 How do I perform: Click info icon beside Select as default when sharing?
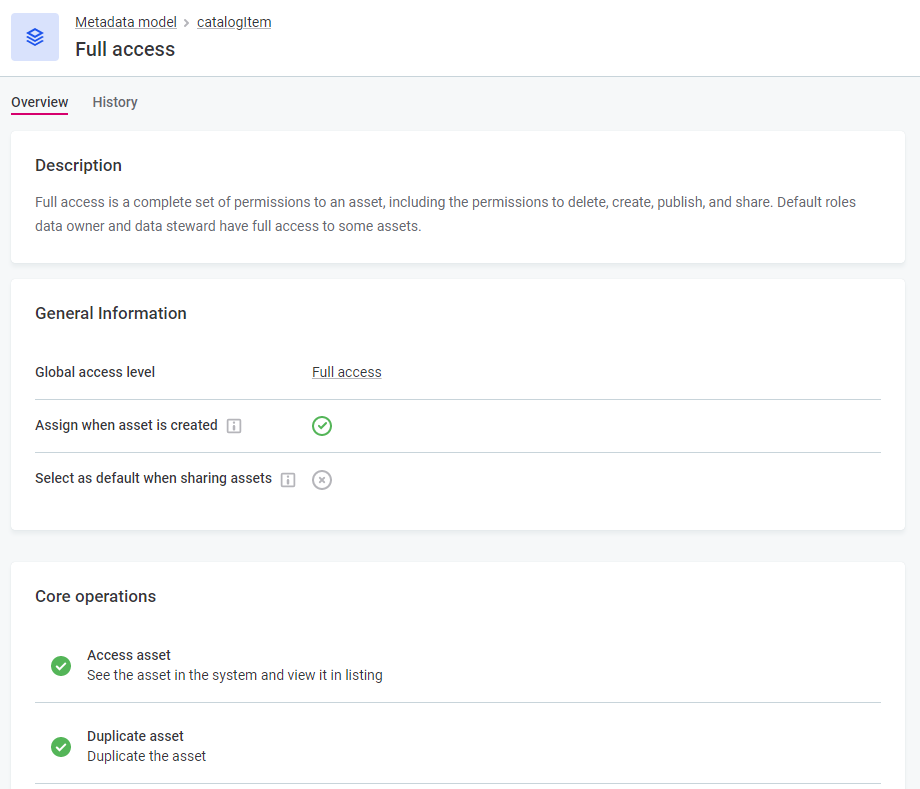click(x=288, y=480)
